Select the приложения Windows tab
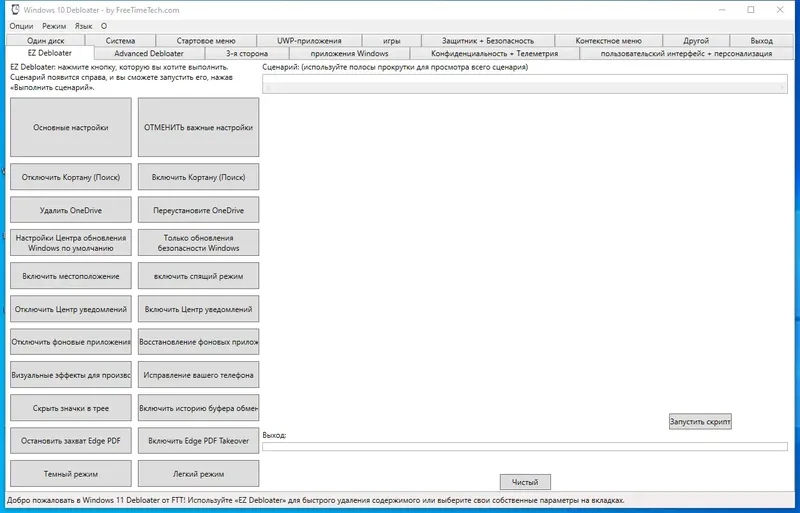The width and height of the screenshot is (800, 513). (x=349, y=53)
